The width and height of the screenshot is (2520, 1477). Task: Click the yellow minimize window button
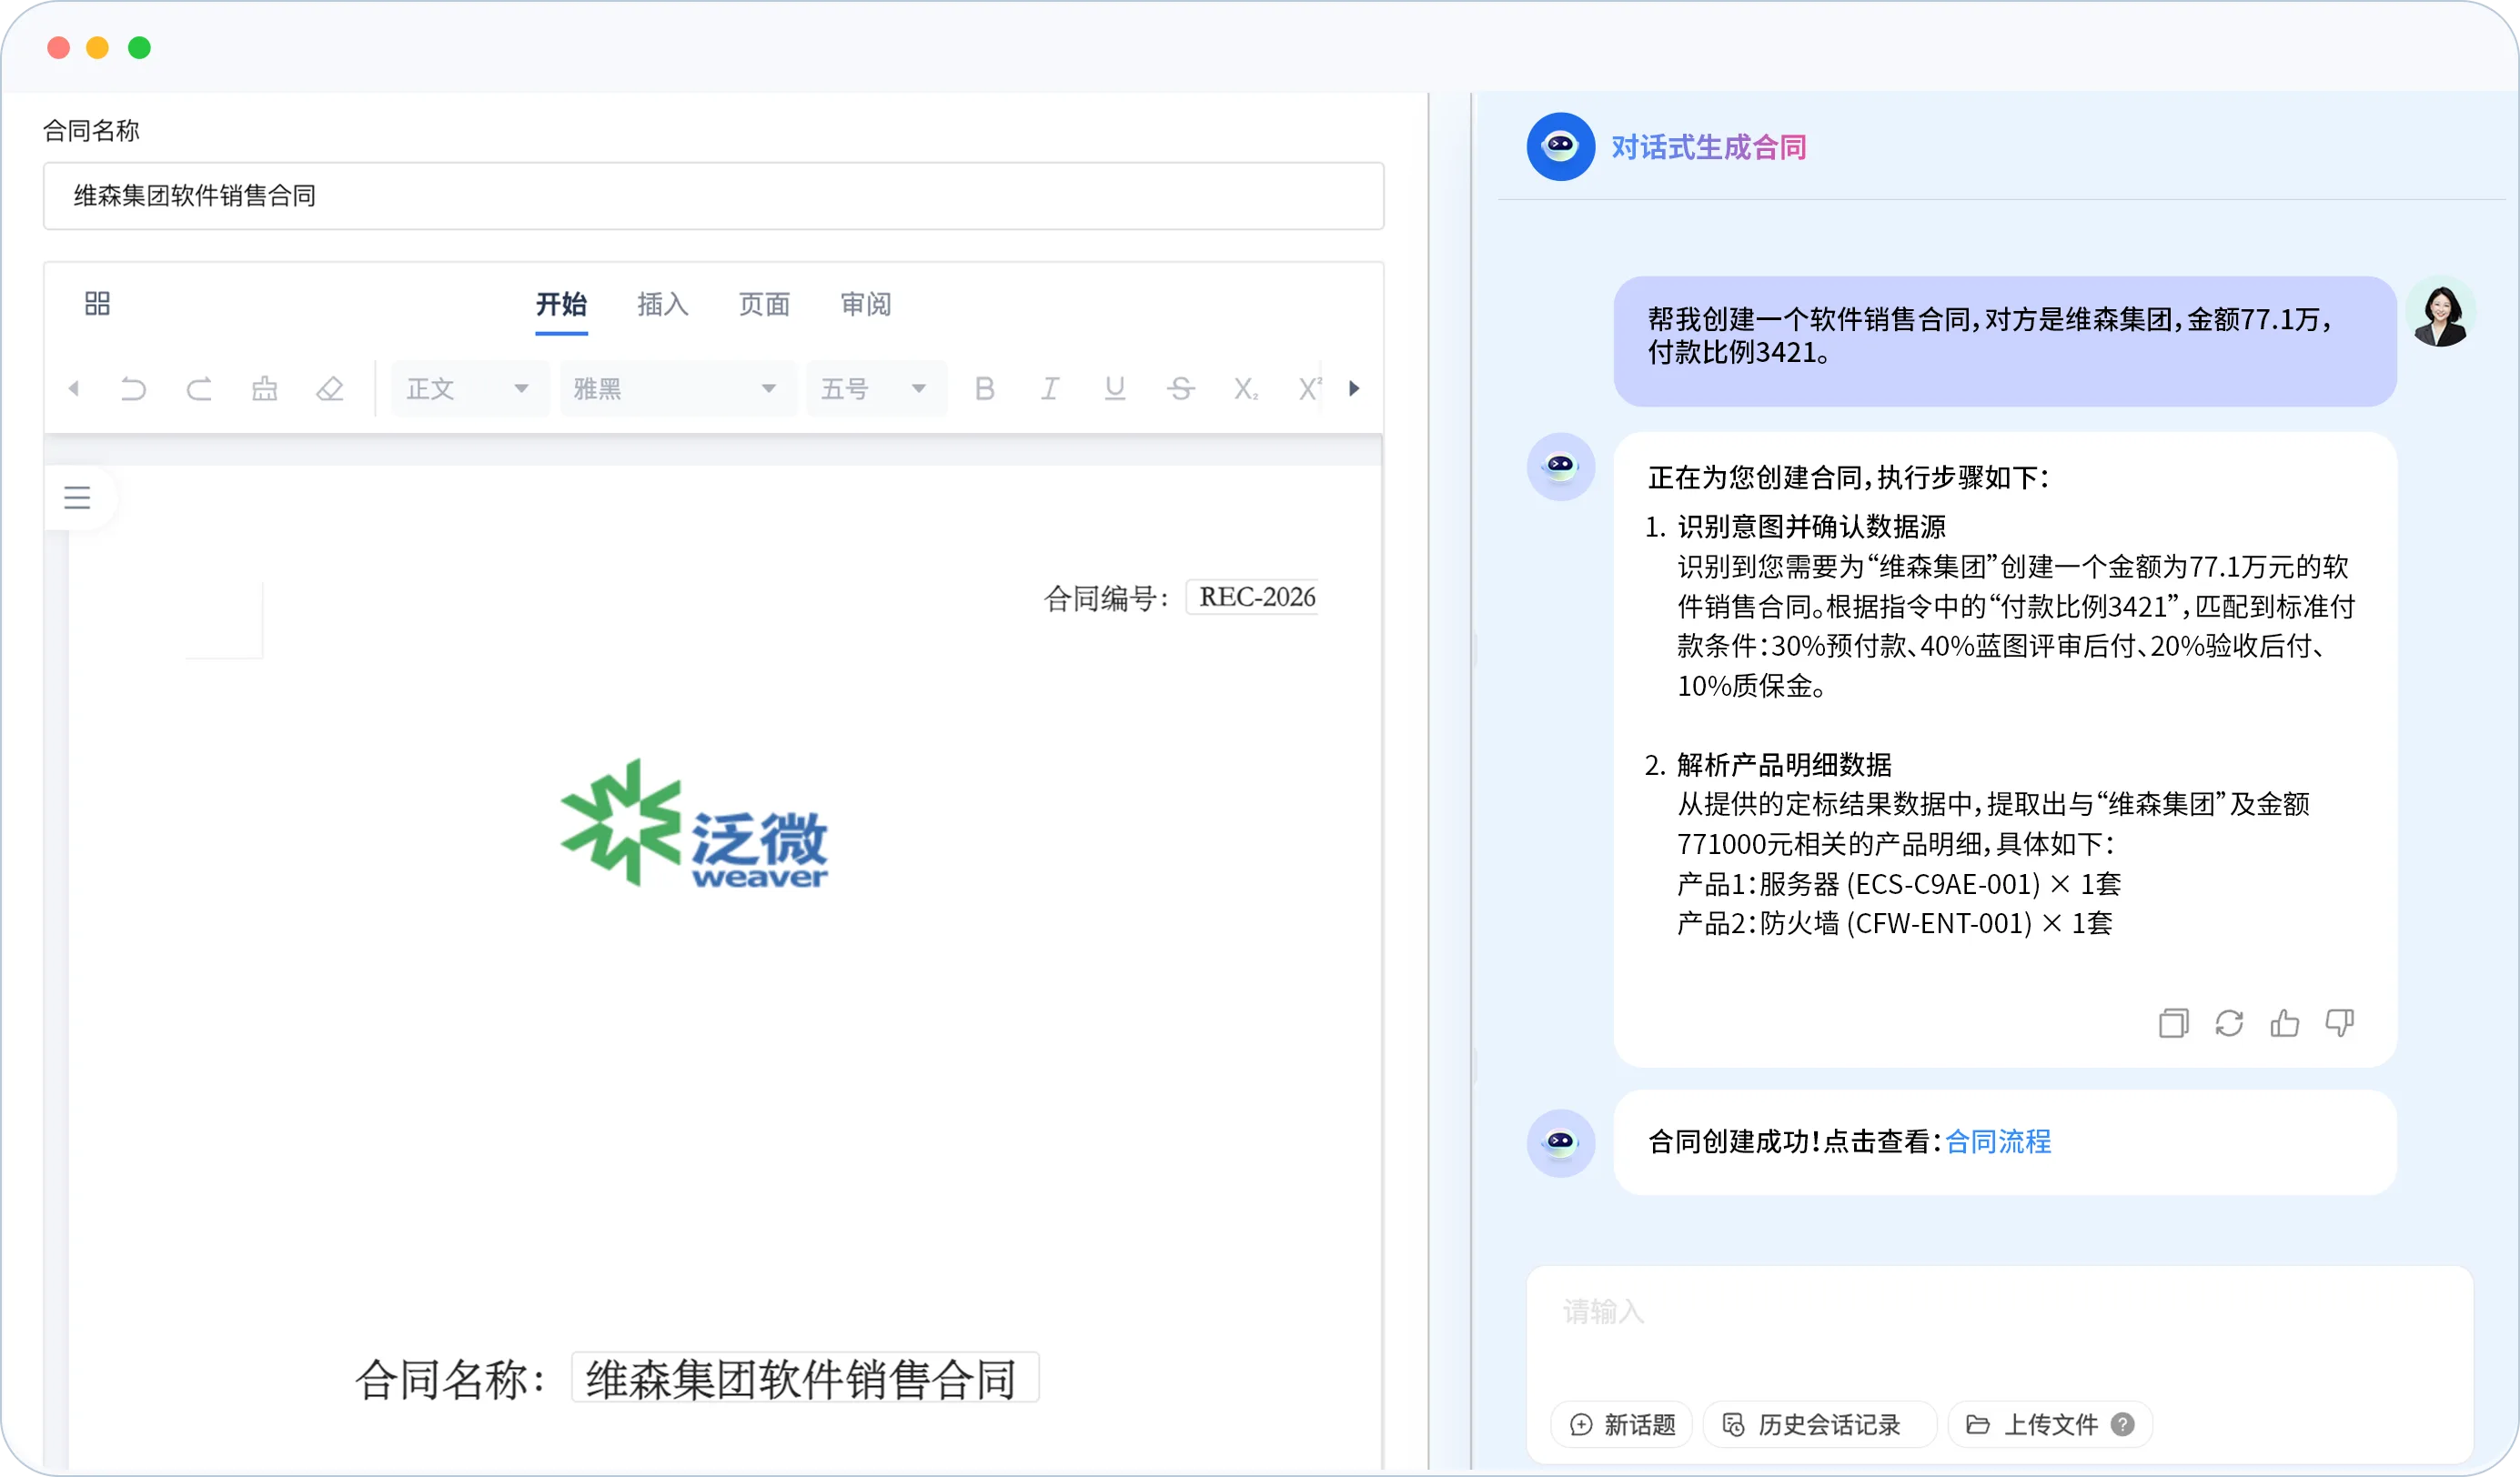pos(98,48)
